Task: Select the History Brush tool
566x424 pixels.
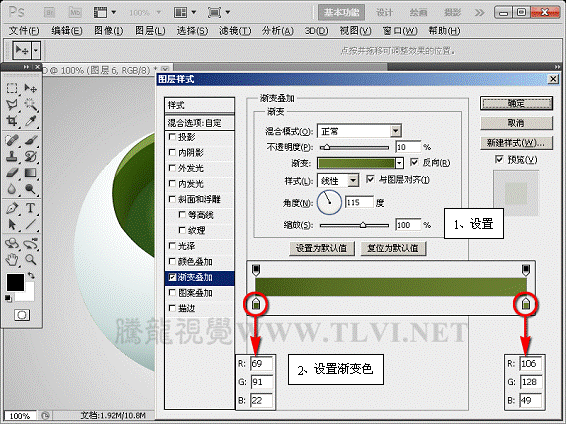Action: click(x=31, y=156)
